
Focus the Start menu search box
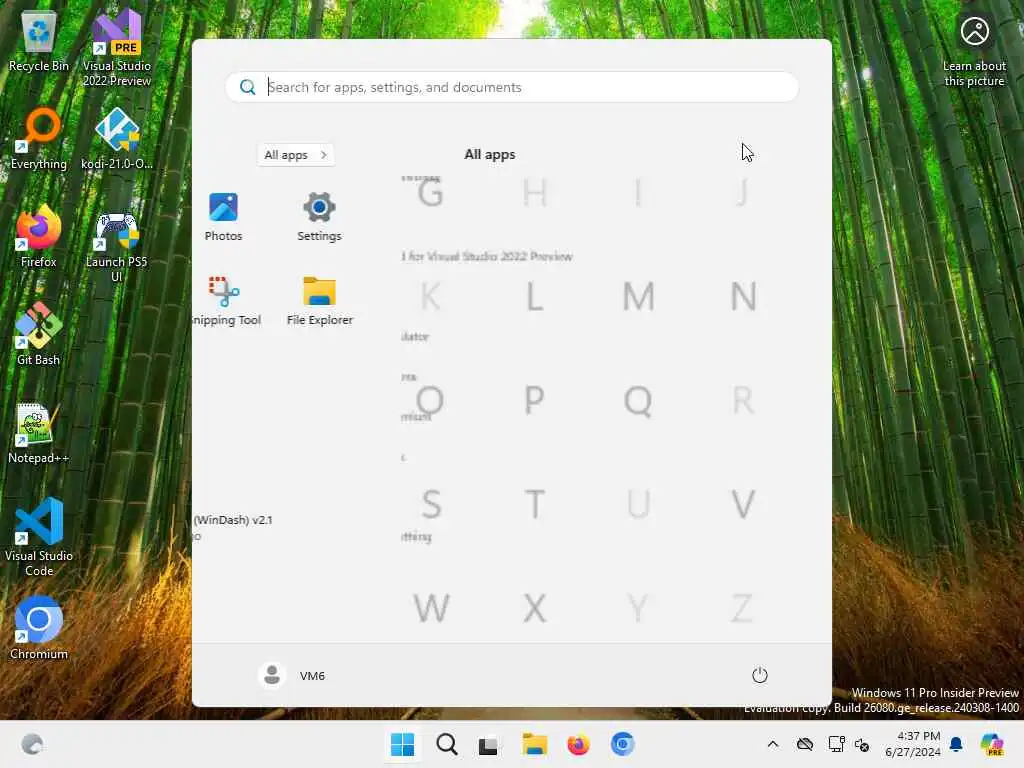[512, 87]
